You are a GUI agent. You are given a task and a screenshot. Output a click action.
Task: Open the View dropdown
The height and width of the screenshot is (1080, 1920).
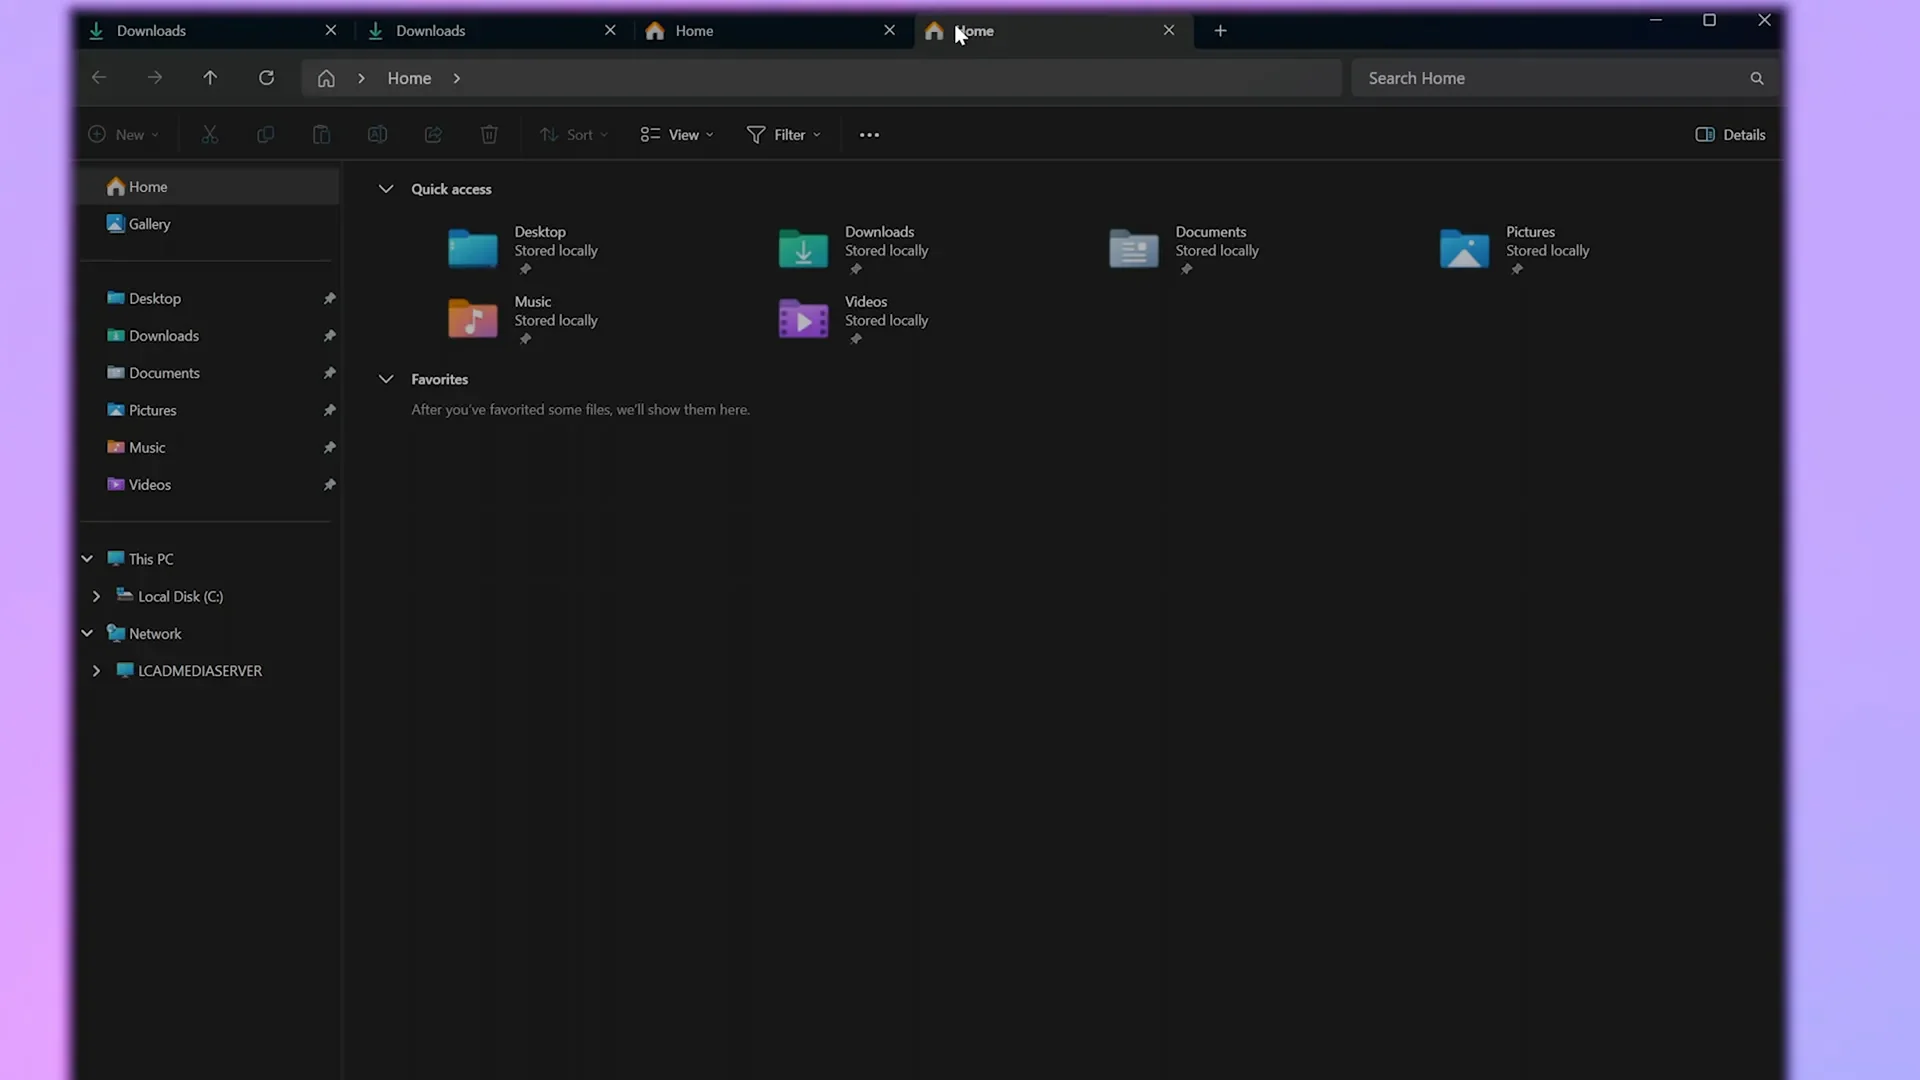677,134
